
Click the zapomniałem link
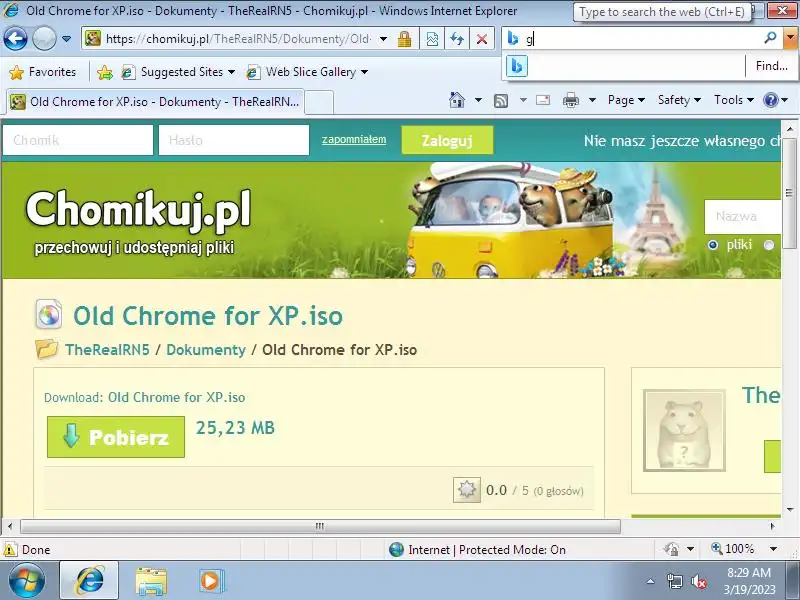[354, 139]
